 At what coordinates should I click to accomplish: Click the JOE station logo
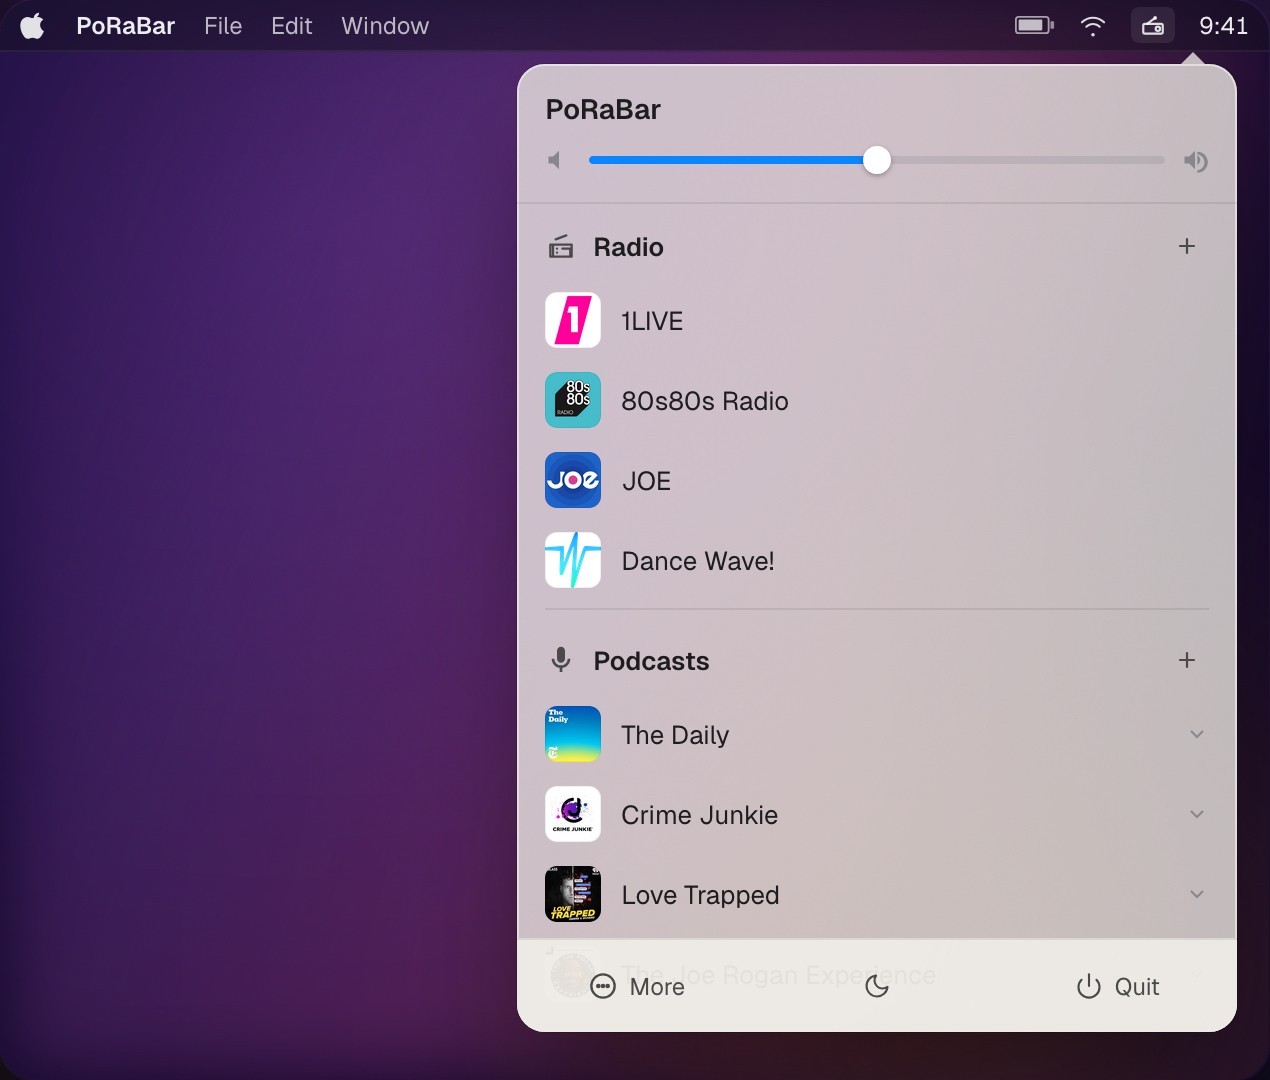573,480
